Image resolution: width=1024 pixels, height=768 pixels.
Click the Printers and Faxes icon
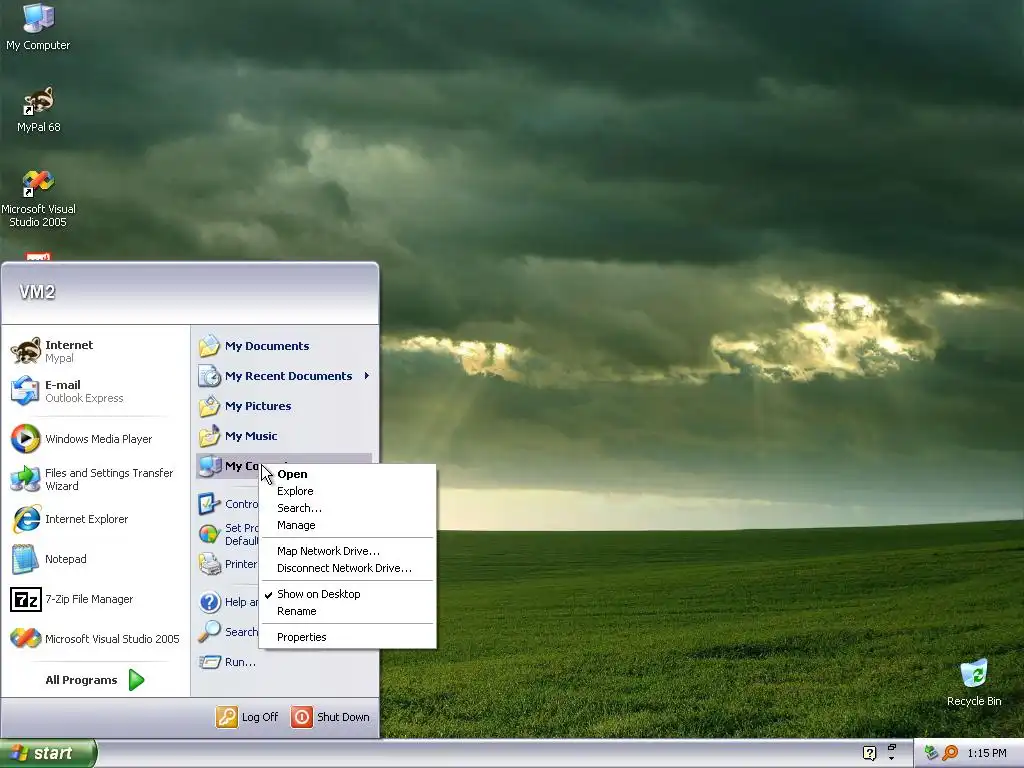tap(209, 564)
